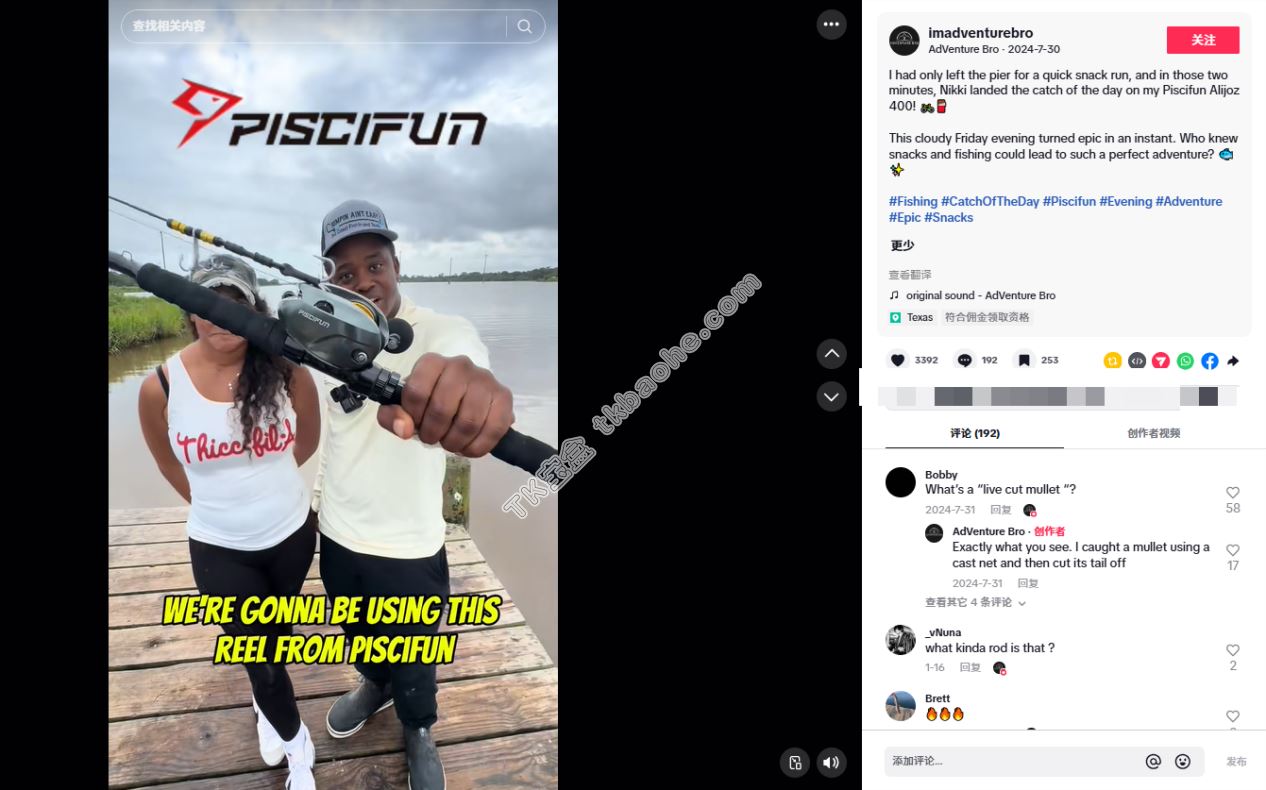
Task: Open the emoji picker in comment box
Action: tap(1182, 762)
